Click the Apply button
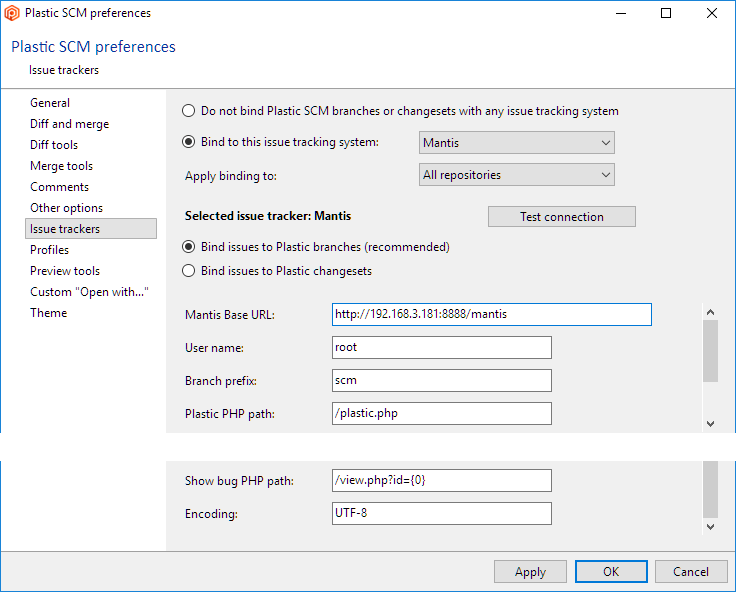736x592 pixels. click(x=530, y=572)
